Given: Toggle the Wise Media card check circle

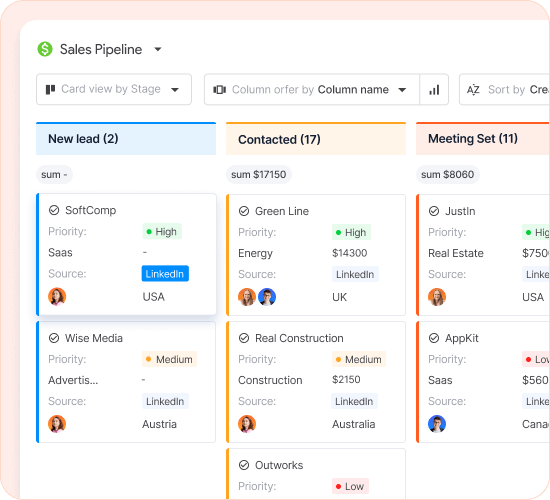Looking at the screenshot, I should tap(54, 338).
